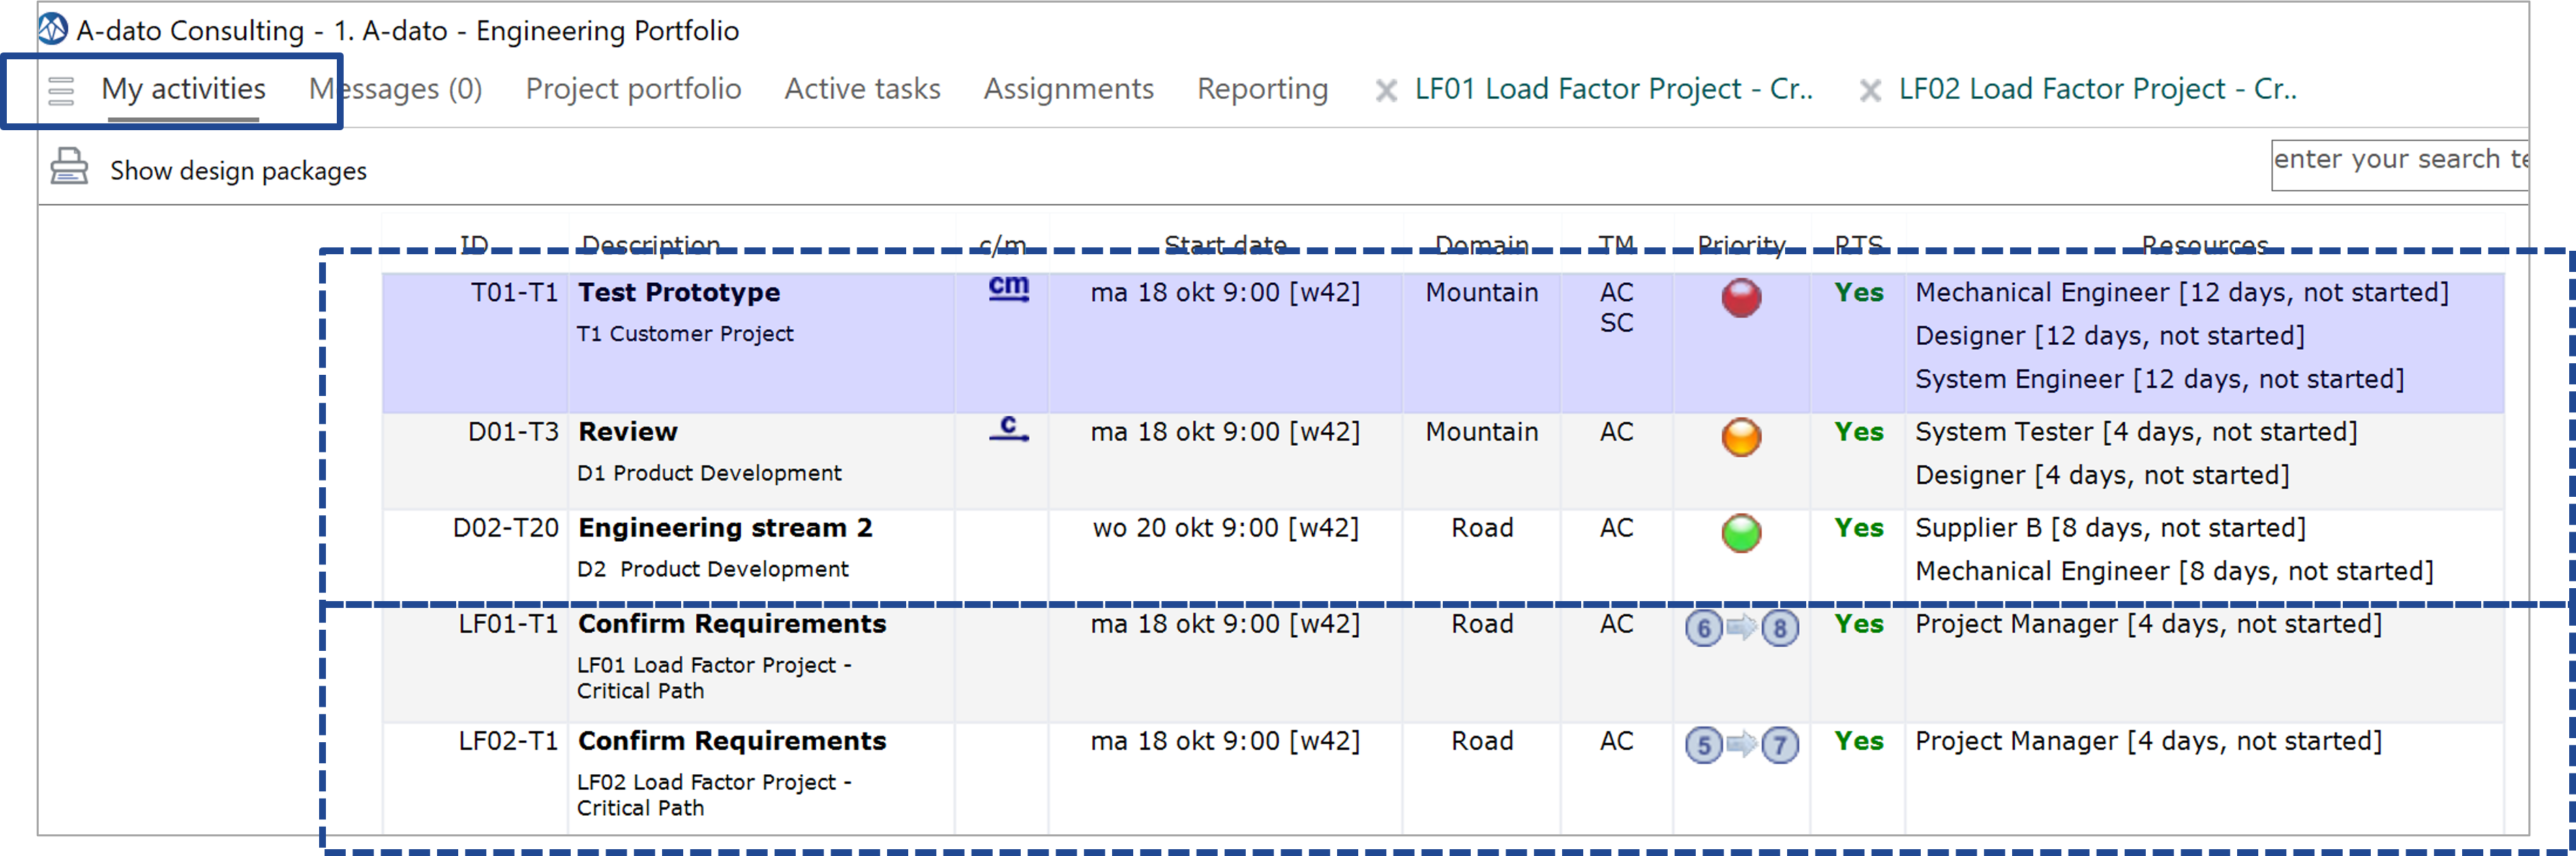Go to the Active tasks tab
The width and height of the screenshot is (2576, 856).
[x=862, y=89]
